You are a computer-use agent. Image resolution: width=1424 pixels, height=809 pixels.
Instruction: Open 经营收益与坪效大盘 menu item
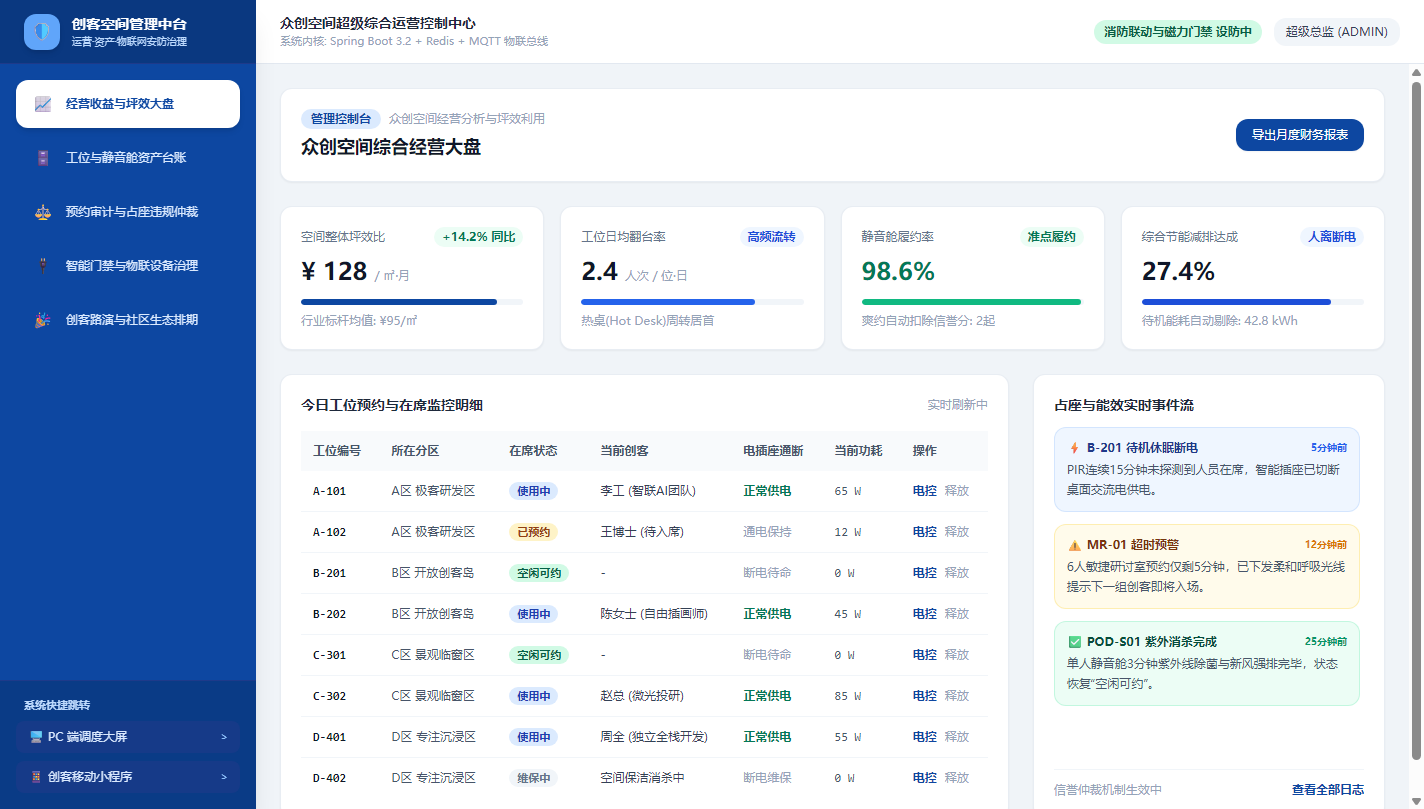pyautogui.click(x=128, y=104)
